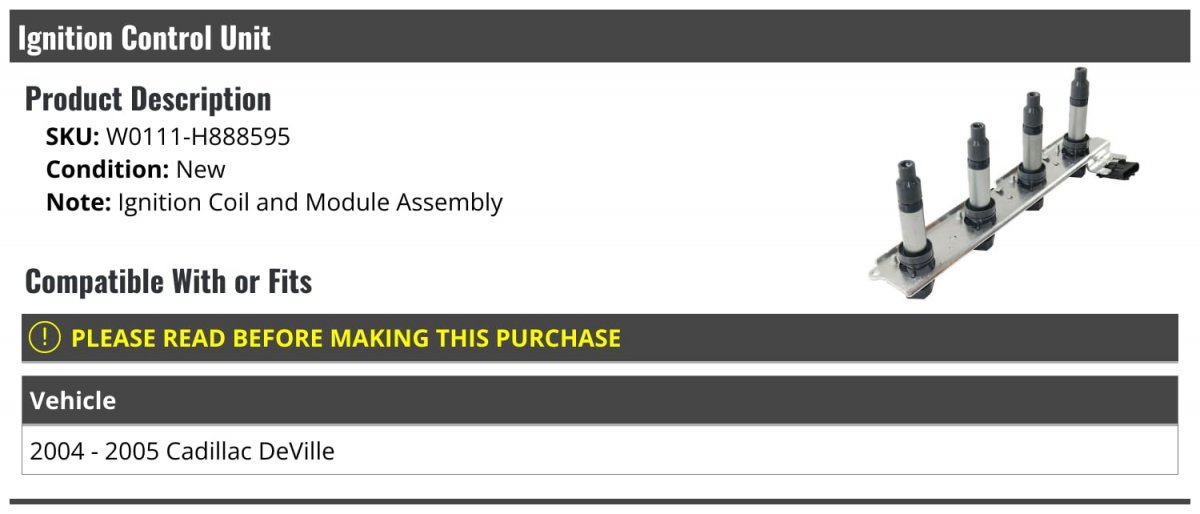Select the 2004 - 2005 Cadillac DeVille row
The height and width of the screenshot is (514, 1200).
click(182, 451)
